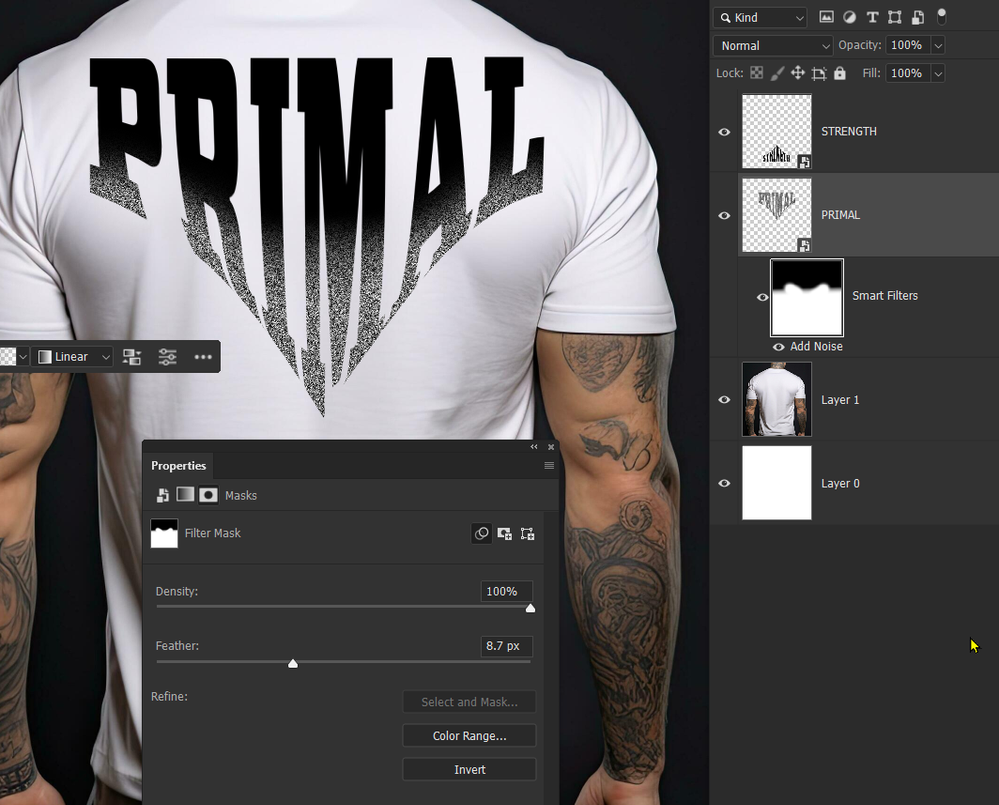Open the Normal blend mode dropdown
999x805 pixels.
[x=773, y=45]
